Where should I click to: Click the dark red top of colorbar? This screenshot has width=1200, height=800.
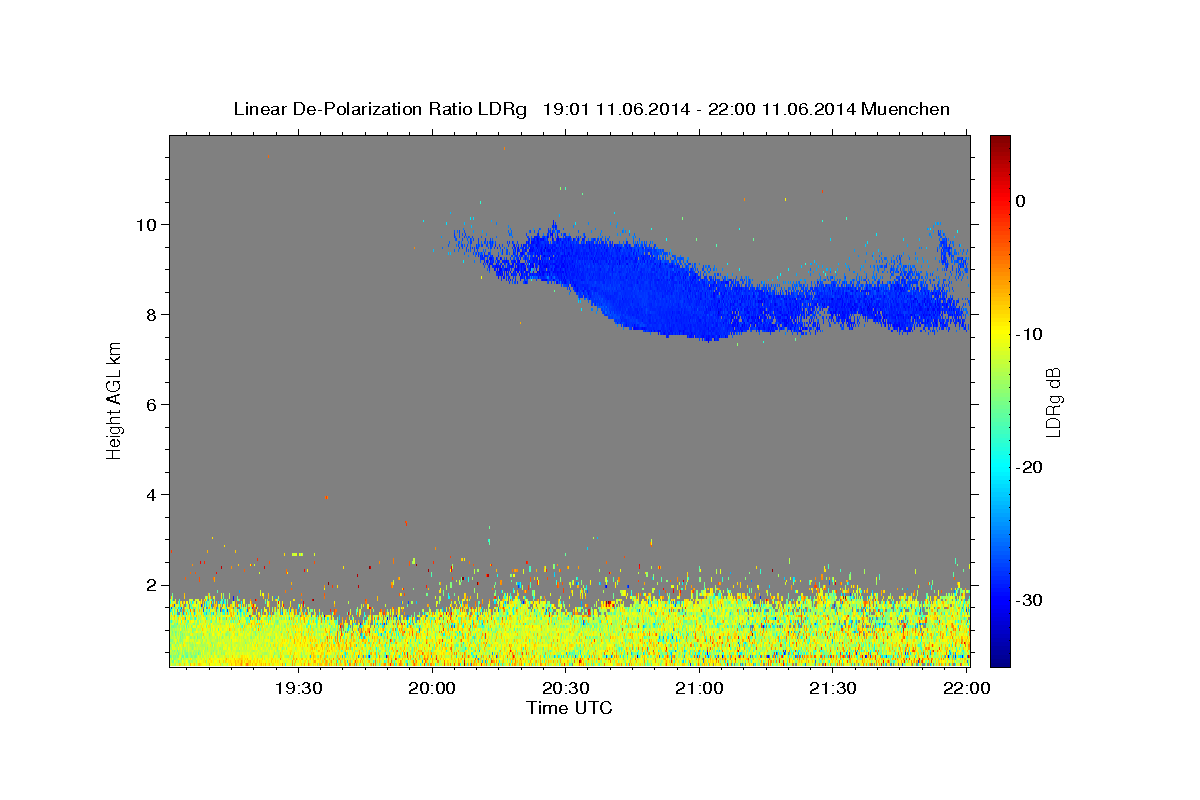click(x=1000, y=143)
